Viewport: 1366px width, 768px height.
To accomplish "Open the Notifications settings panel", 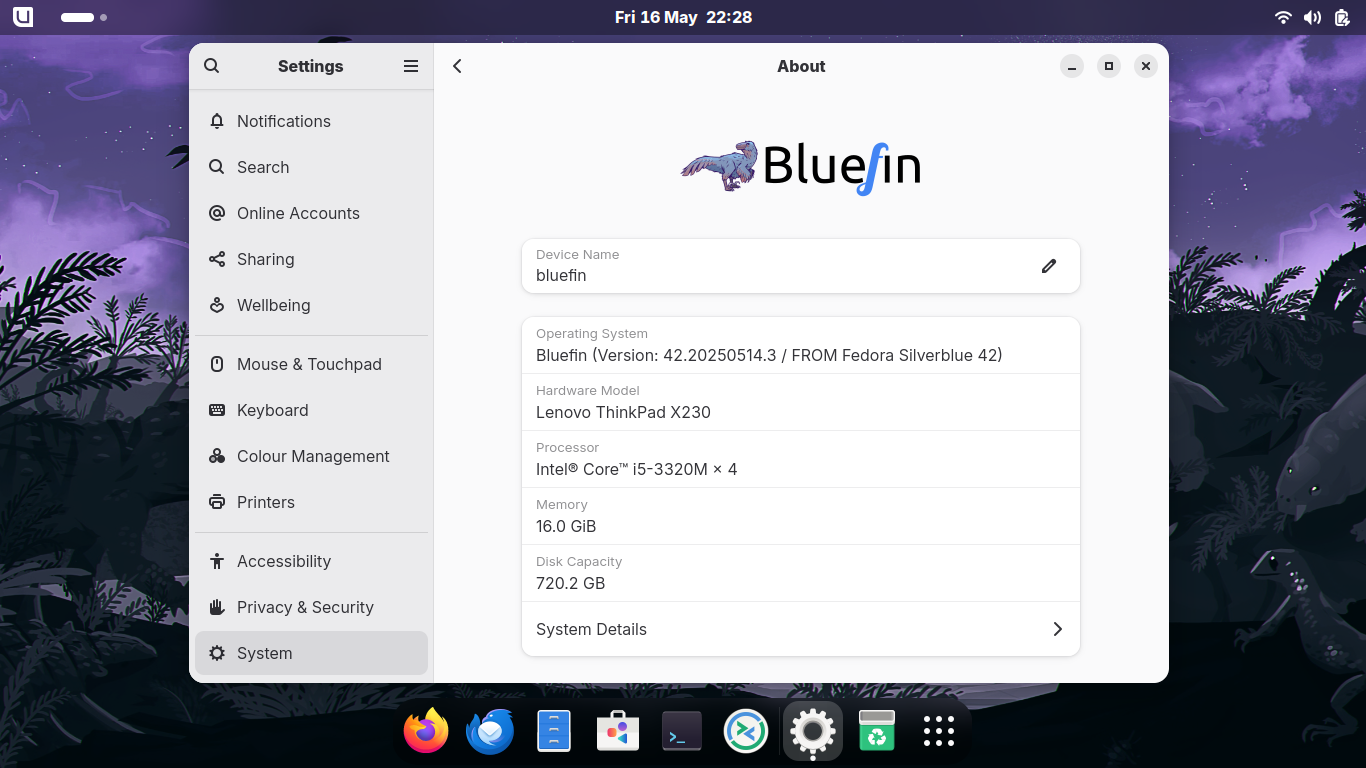I will [311, 121].
